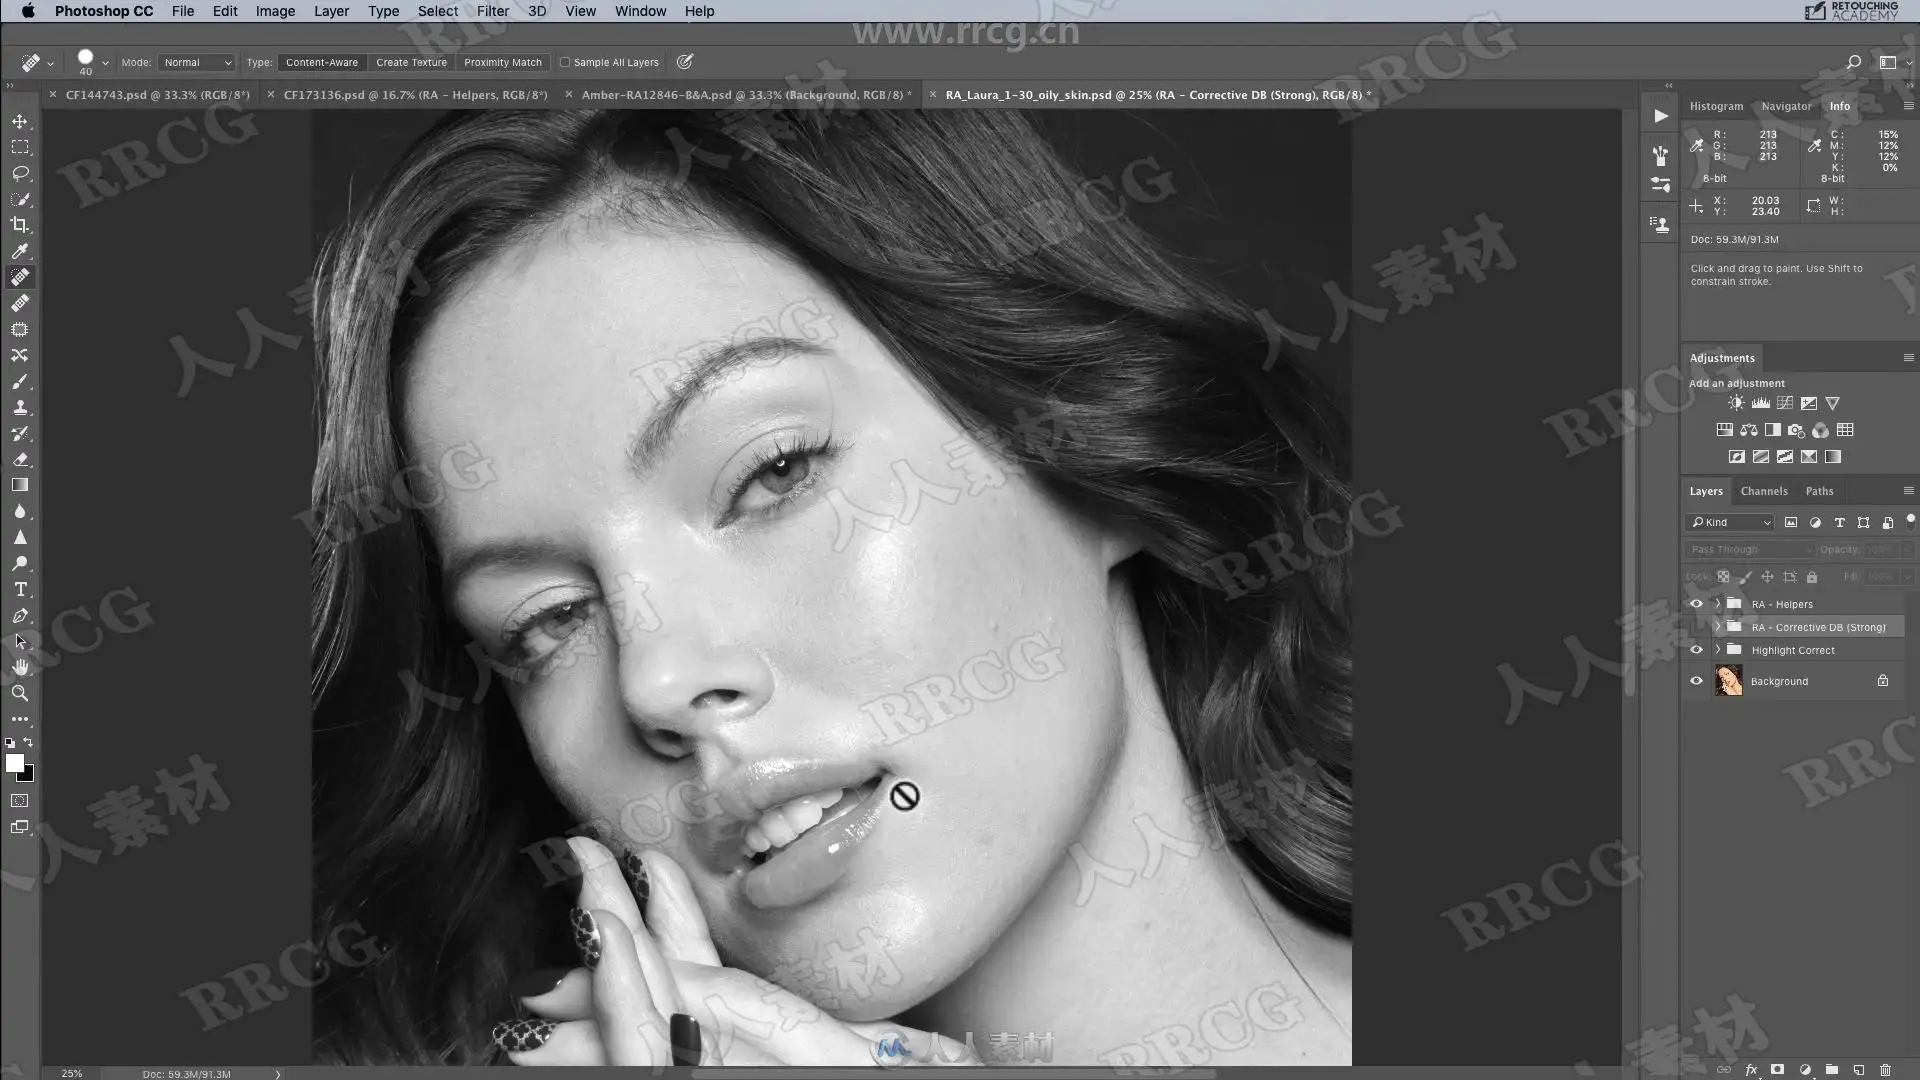Image resolution: width=1920 pixels, height=1080 pixels.
Task: Enable Sample All Layers checkbox
Action: click(x=565, y=62)
